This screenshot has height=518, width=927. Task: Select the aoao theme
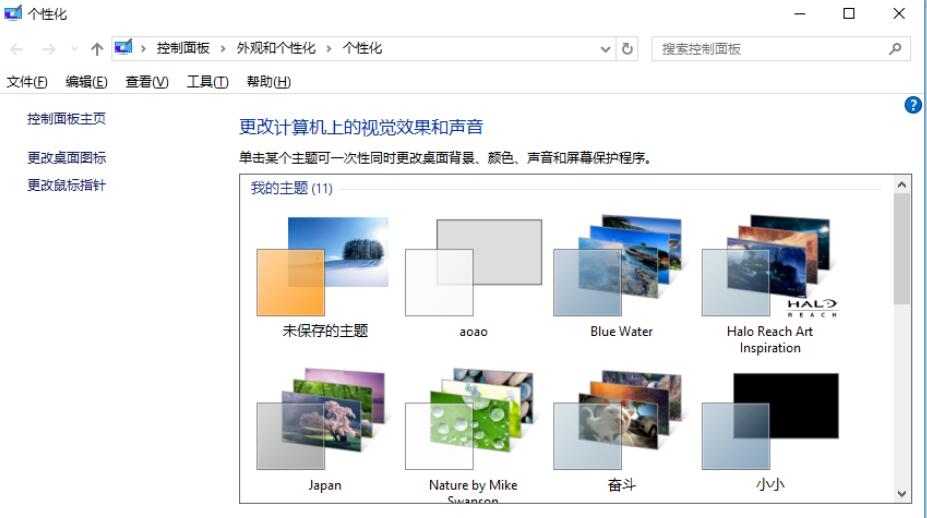(473, 277)
